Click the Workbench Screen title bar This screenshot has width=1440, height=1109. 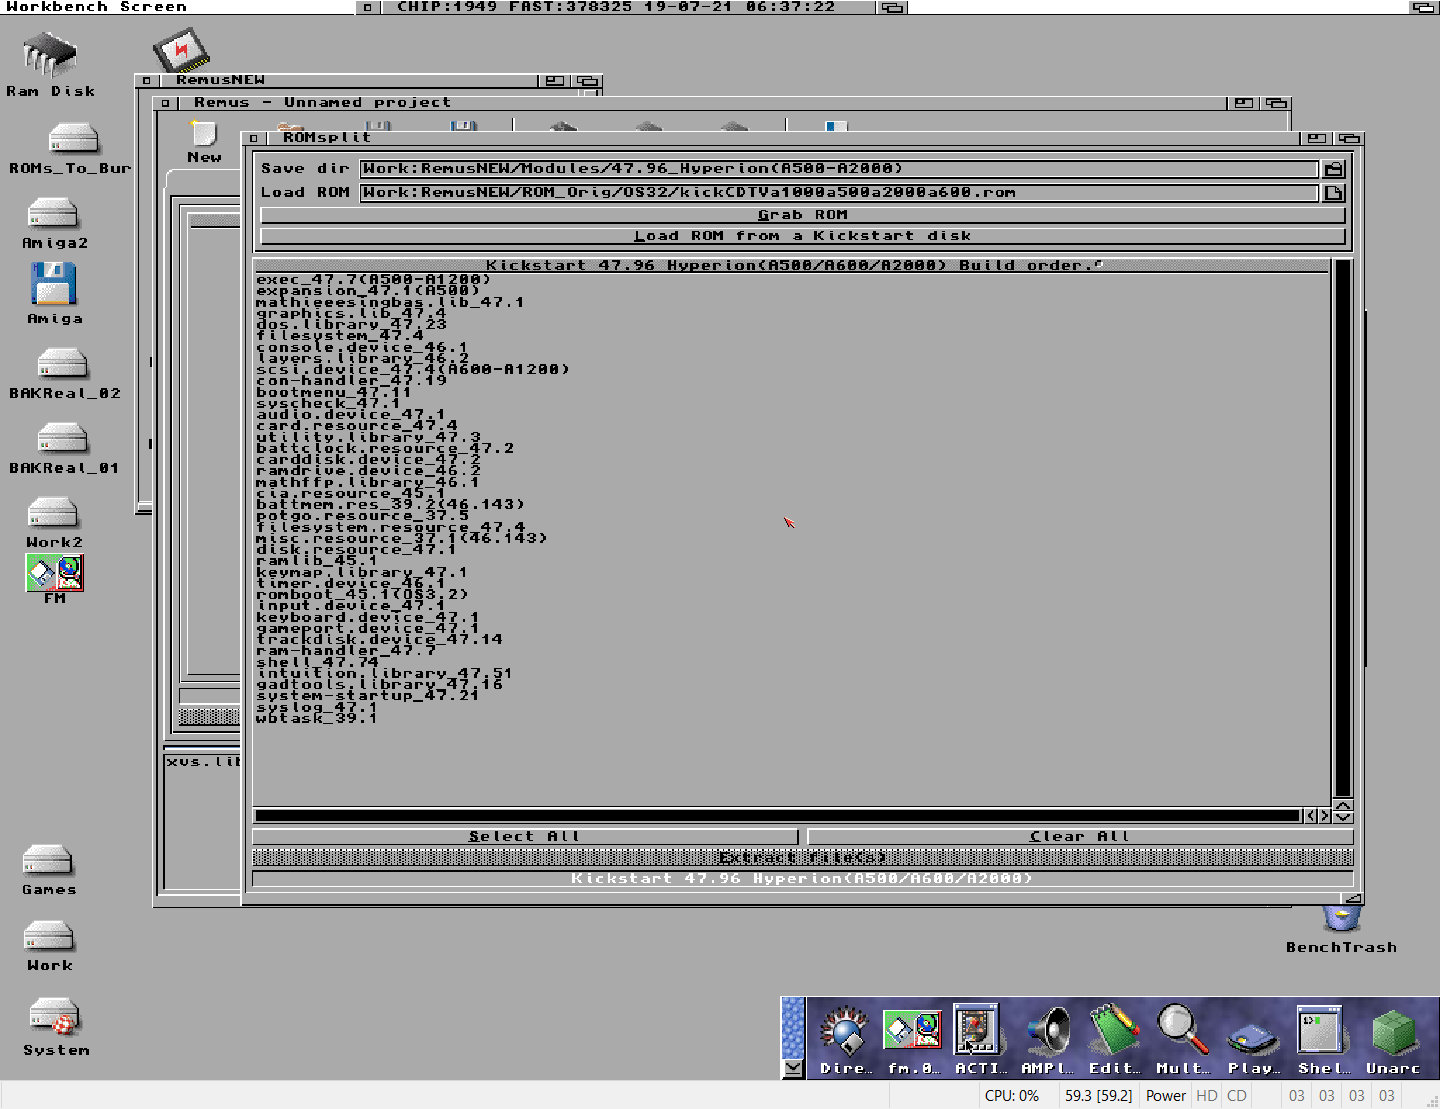click(180, 7)
